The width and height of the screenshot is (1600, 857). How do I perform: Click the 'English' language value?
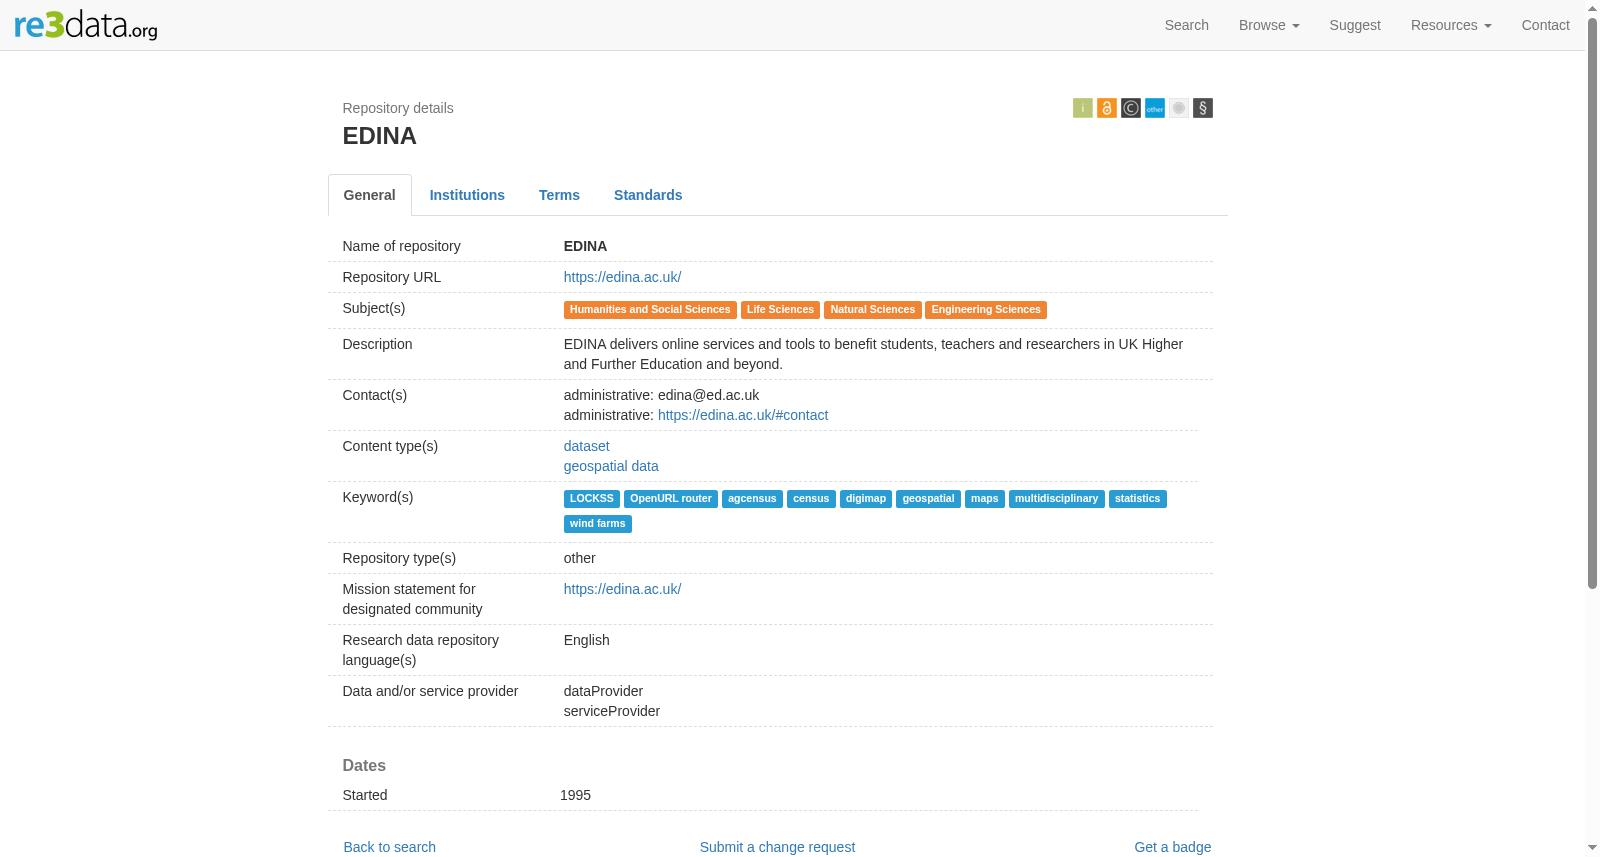tap(586, 640)
